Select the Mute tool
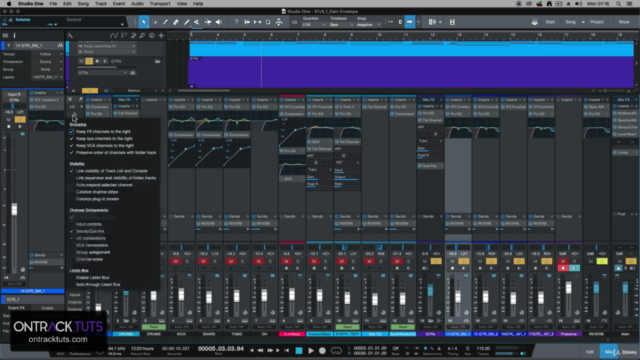 197,22
